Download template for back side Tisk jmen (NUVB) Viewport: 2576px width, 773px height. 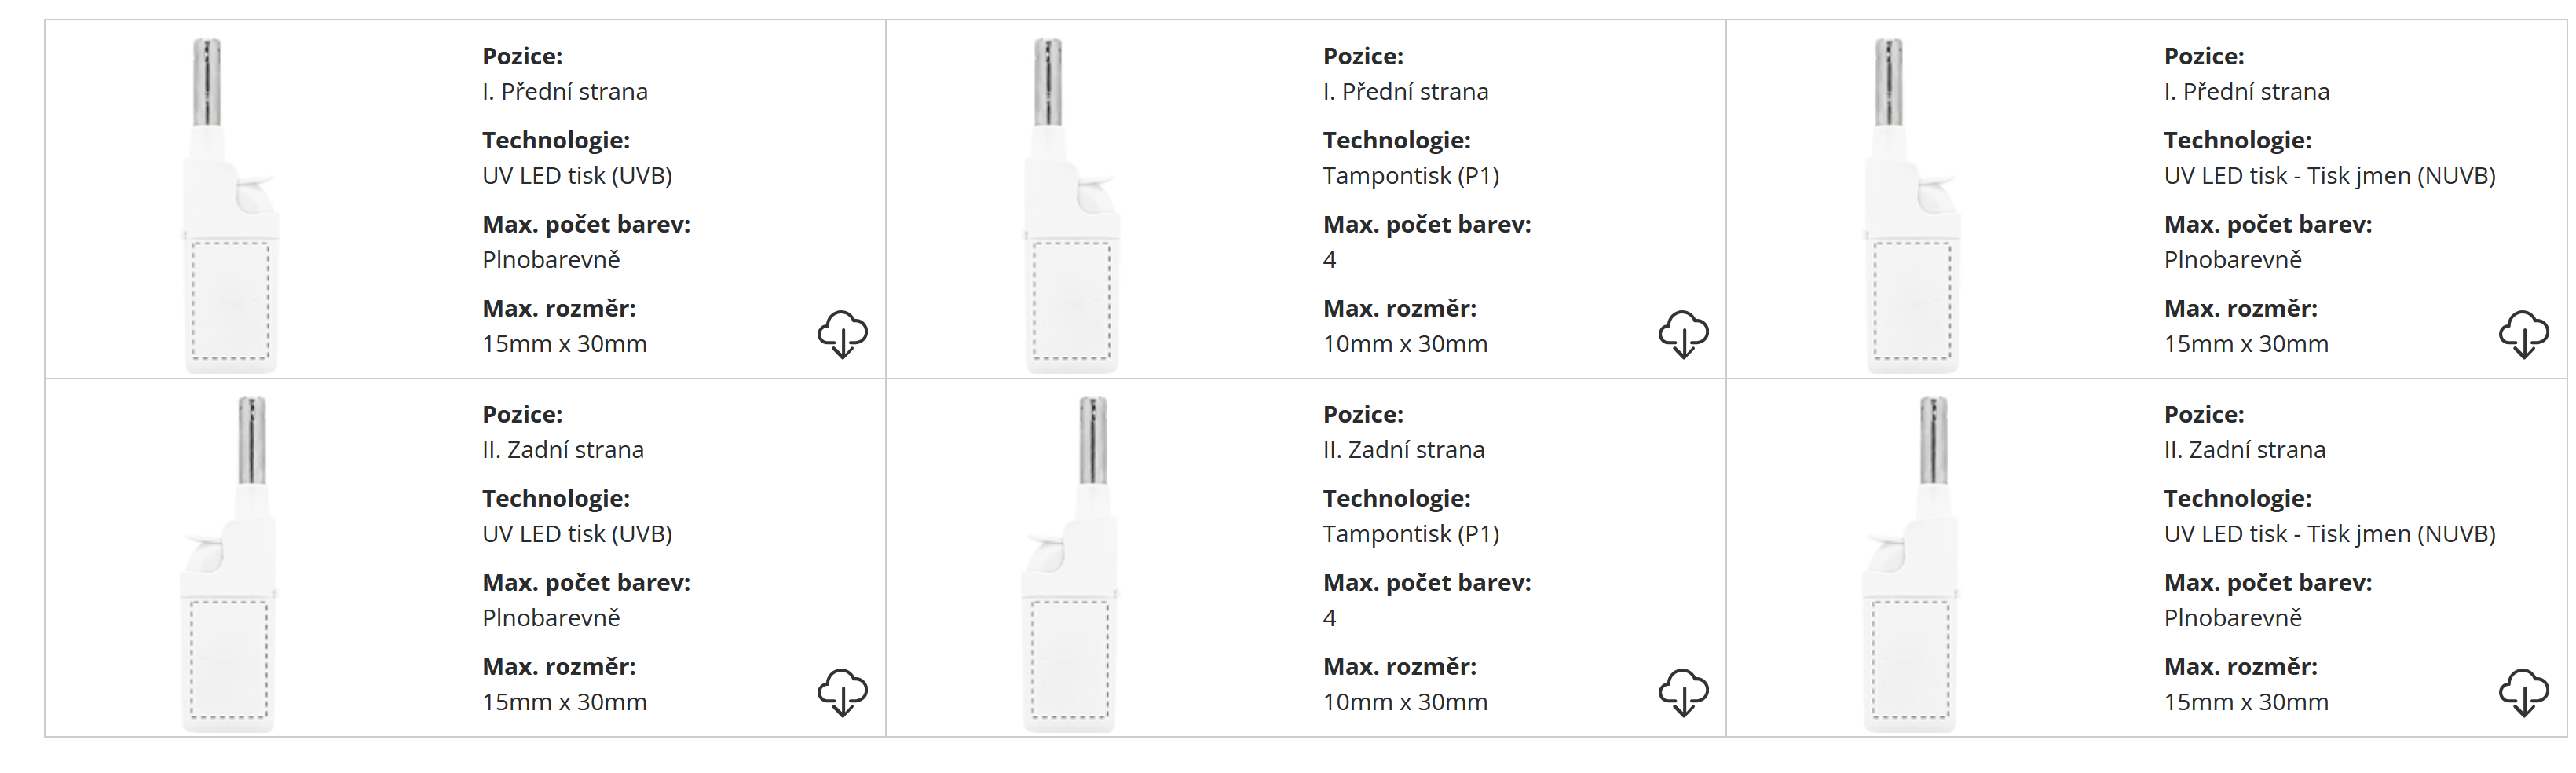(2523, 692)
